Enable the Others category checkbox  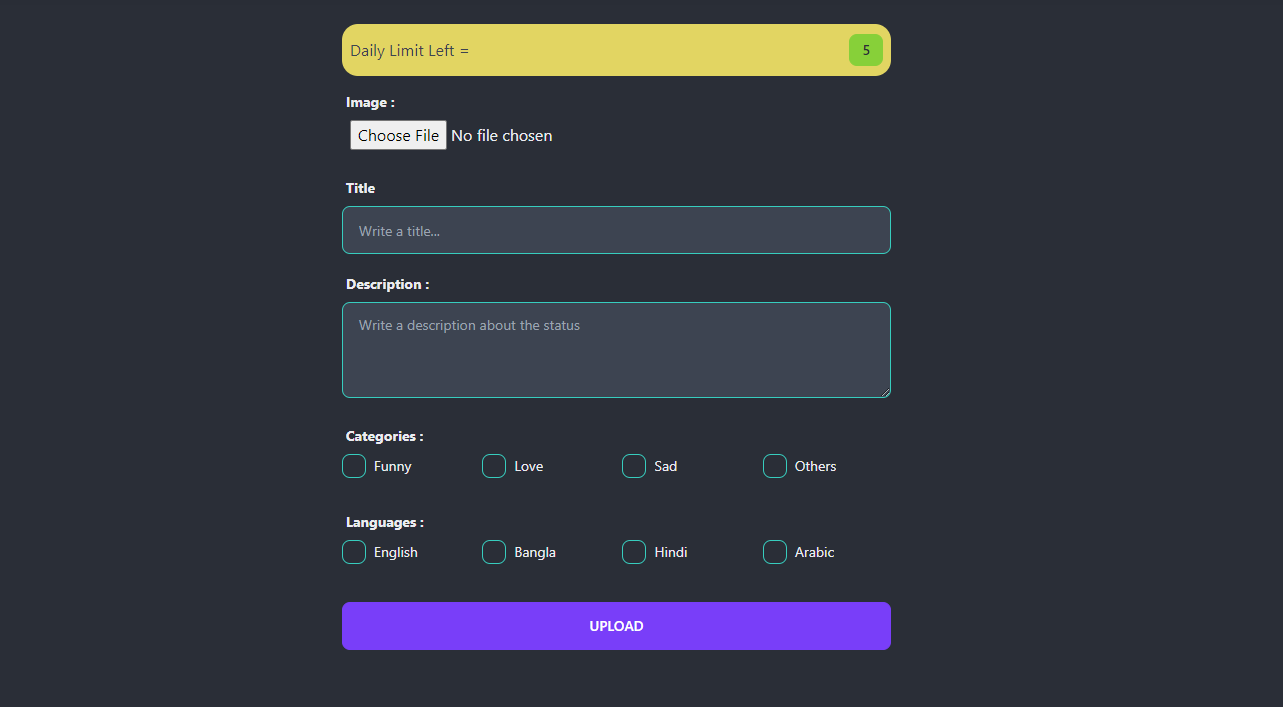coord(775,466)
